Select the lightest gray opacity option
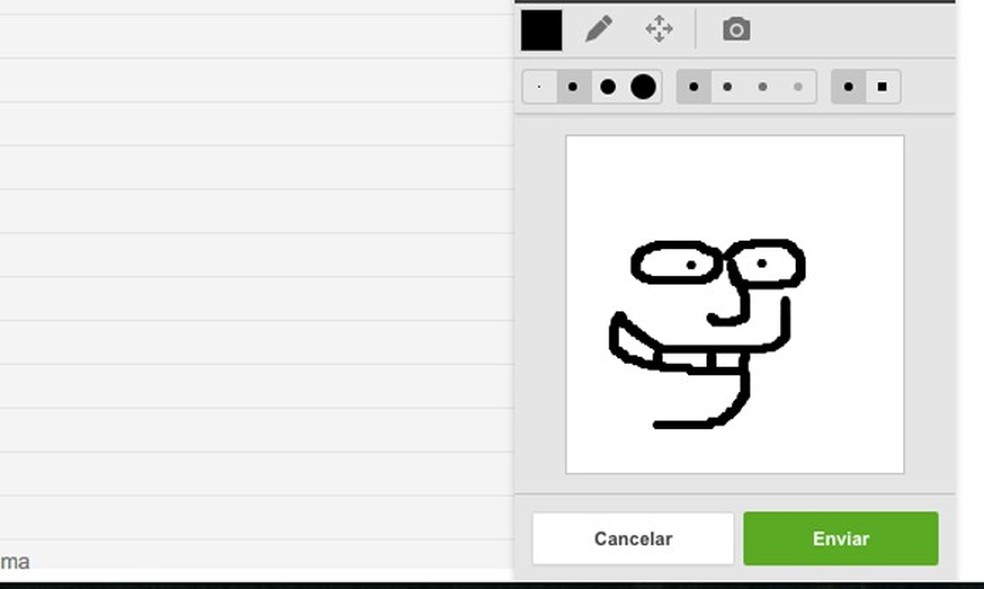Screen dimensions: 984x589 (797, 87)
